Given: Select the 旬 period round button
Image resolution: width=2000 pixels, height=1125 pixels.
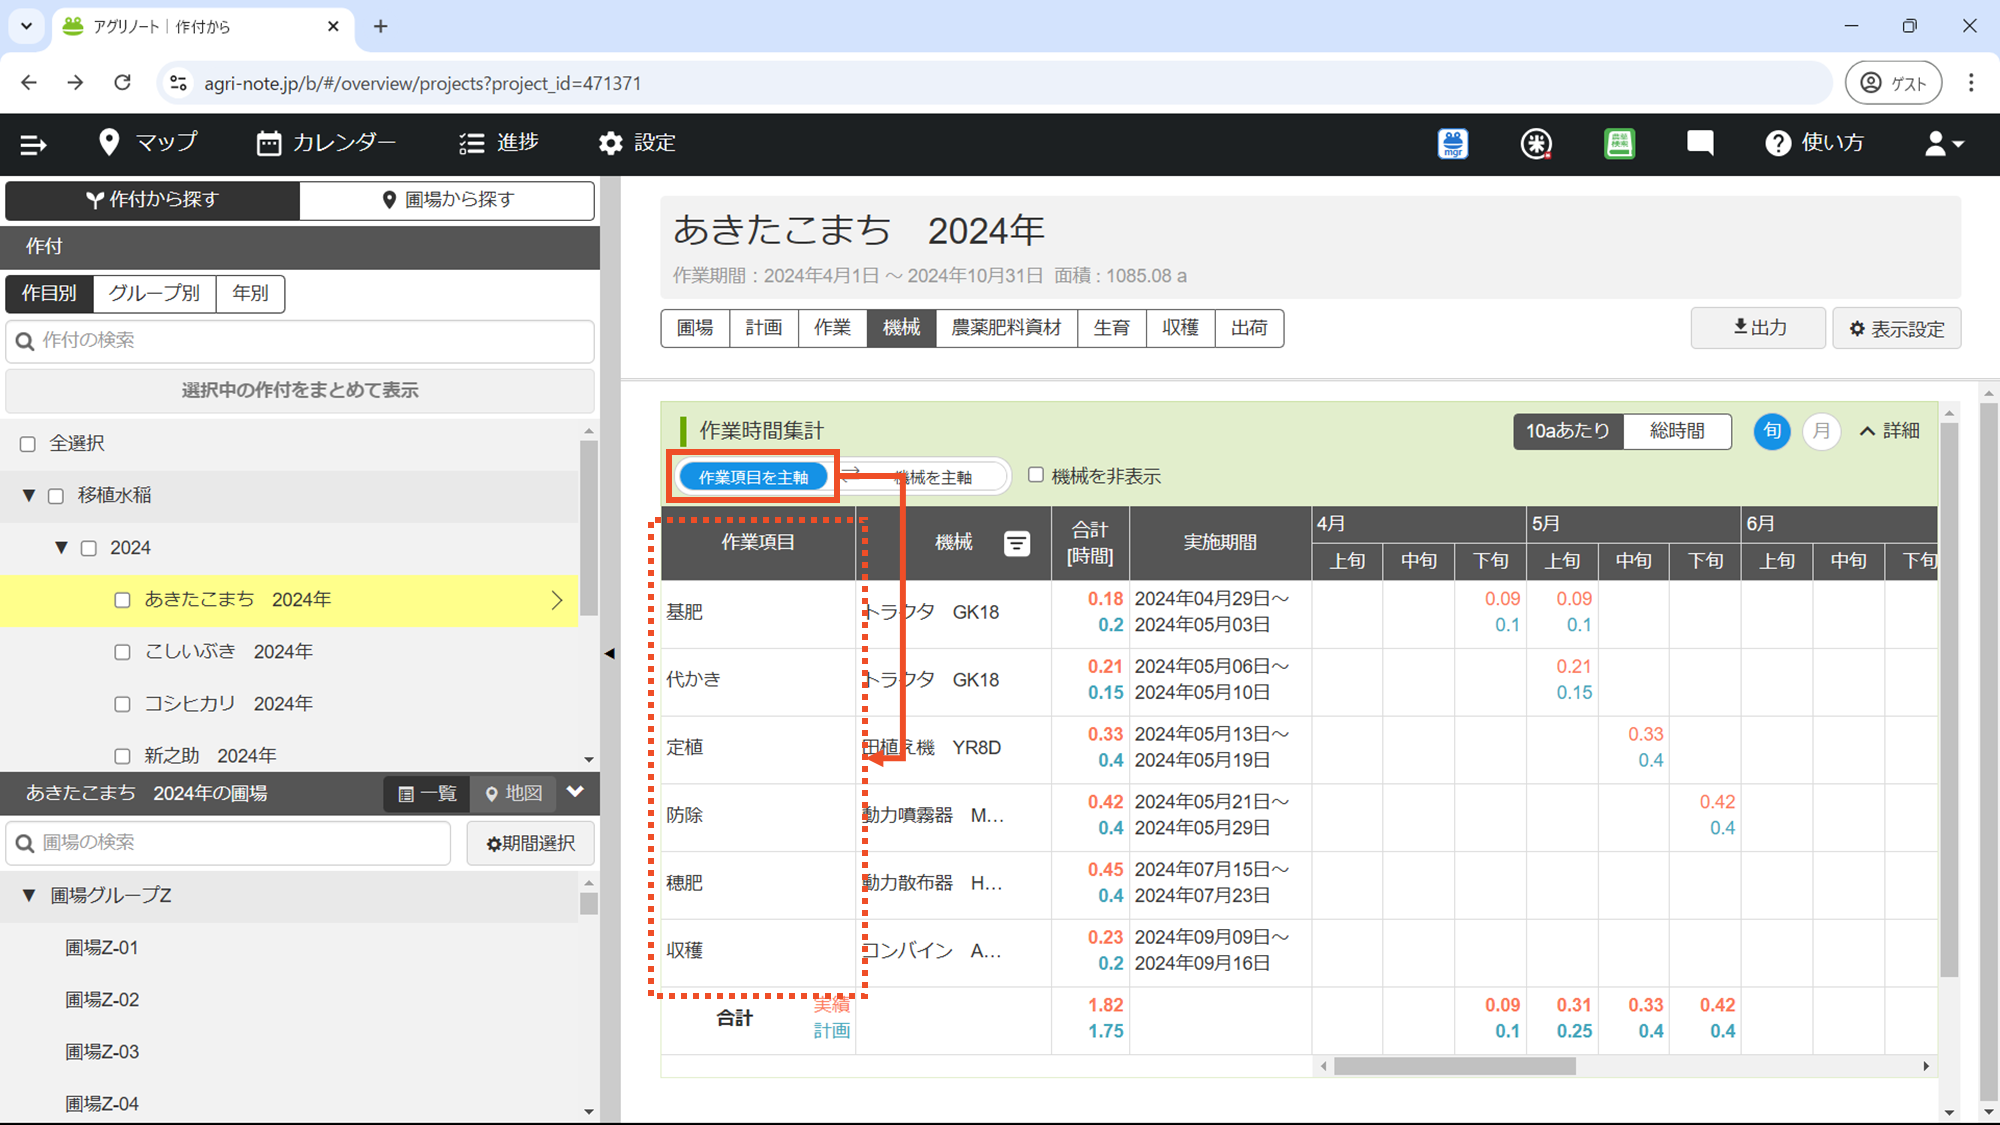Looking at the screenshot, I should (x=1772, y=431).
